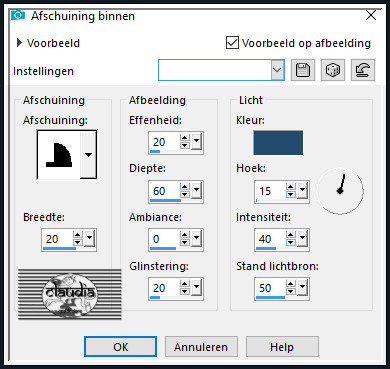Open the Help button

point(282,347)
